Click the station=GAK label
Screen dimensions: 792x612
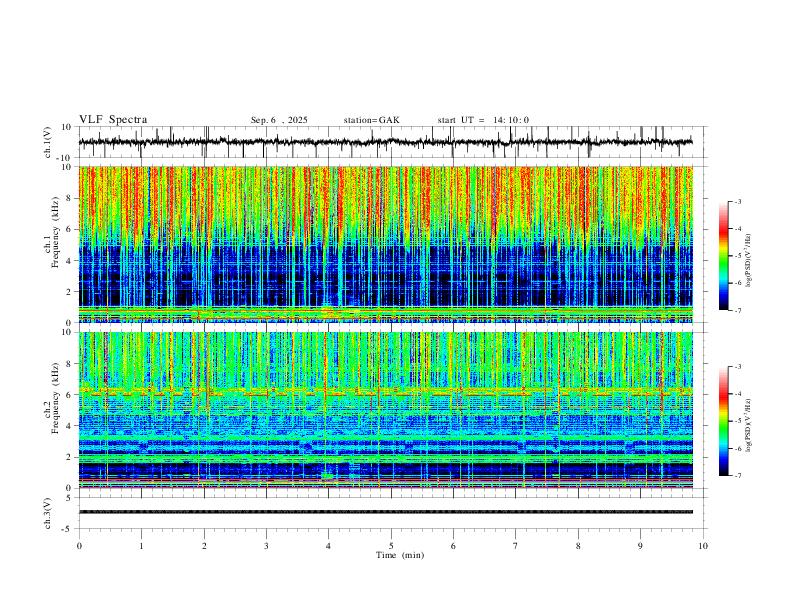click(x=371, y=120)
